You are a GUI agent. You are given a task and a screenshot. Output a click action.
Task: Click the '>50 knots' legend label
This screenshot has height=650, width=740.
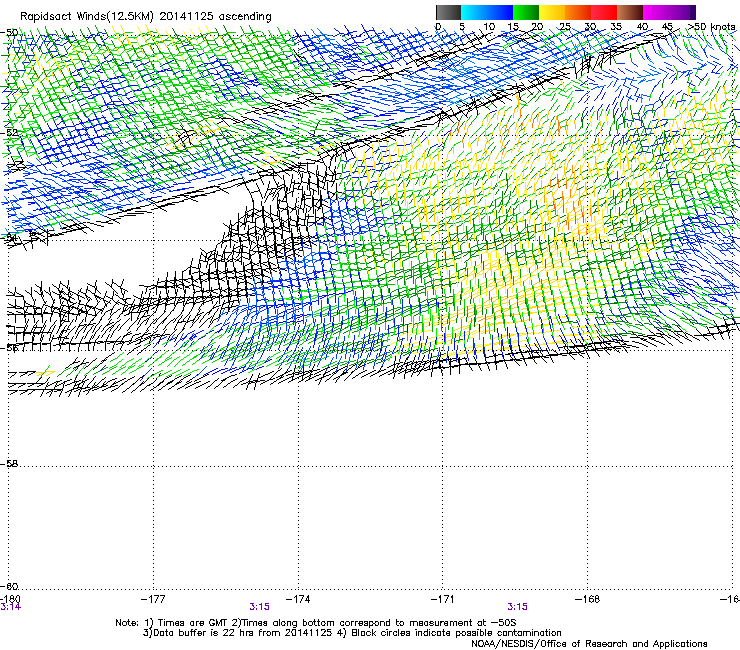711,27
